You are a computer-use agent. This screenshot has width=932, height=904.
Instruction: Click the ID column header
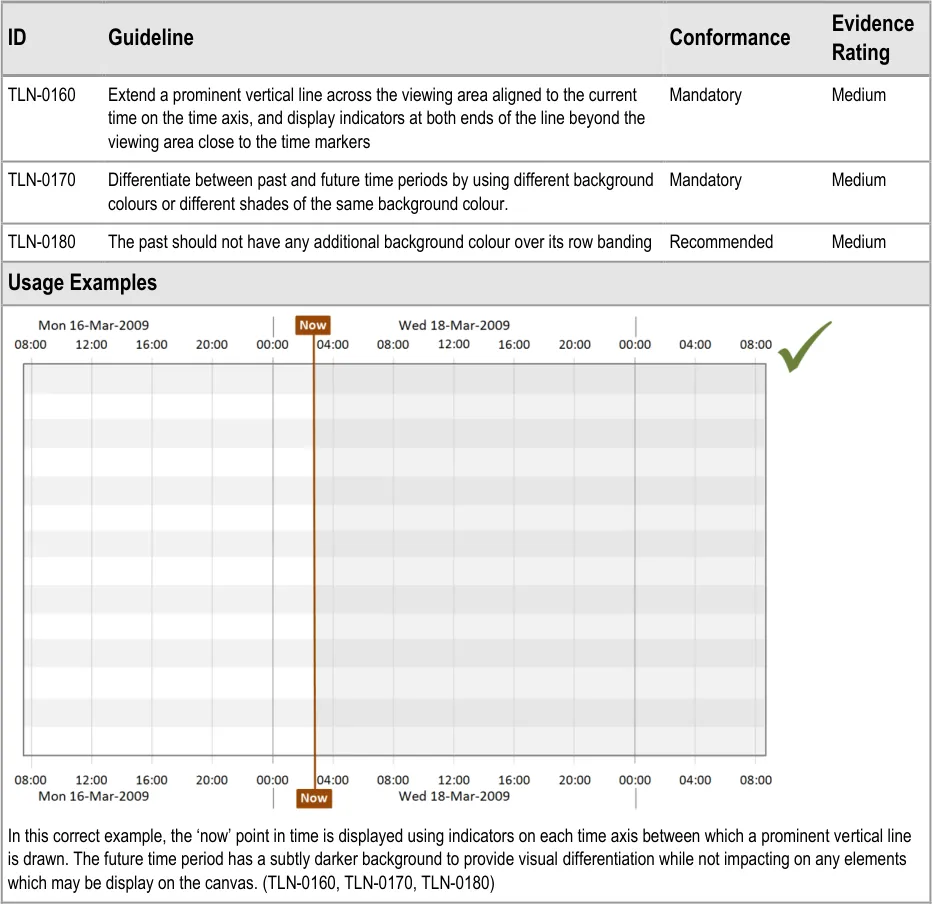click(x=17, y=38)
